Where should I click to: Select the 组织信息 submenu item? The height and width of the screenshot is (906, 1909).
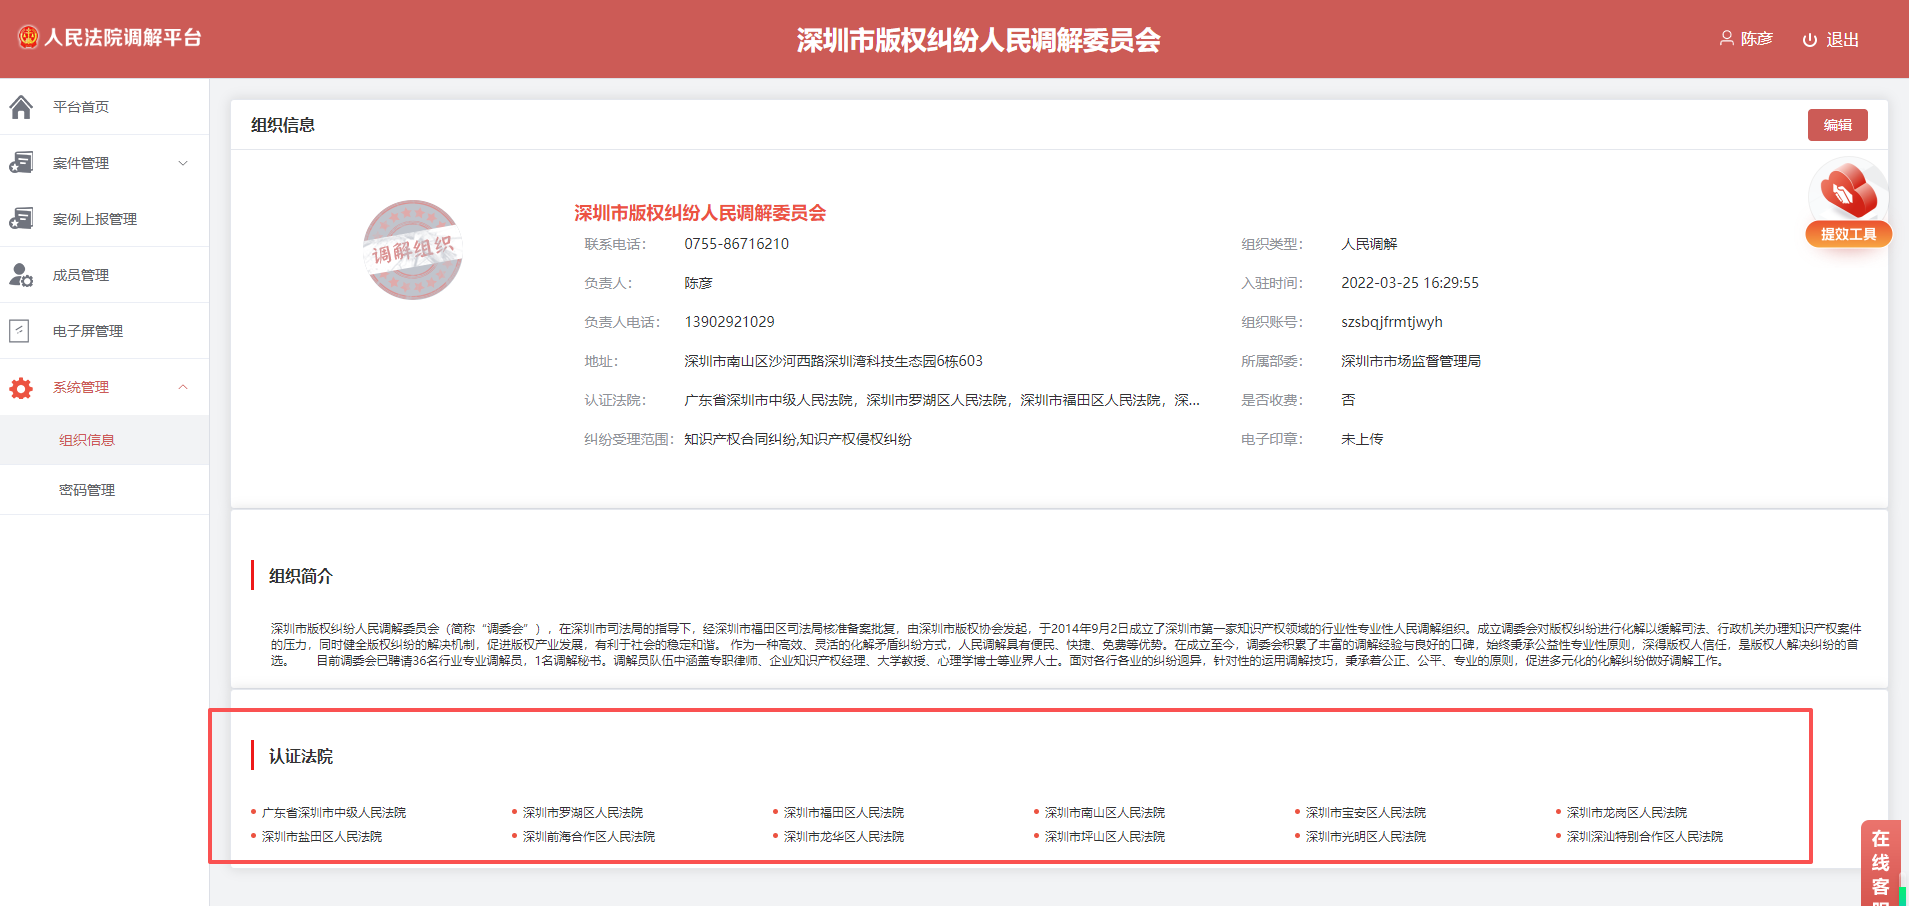point(87,440)
